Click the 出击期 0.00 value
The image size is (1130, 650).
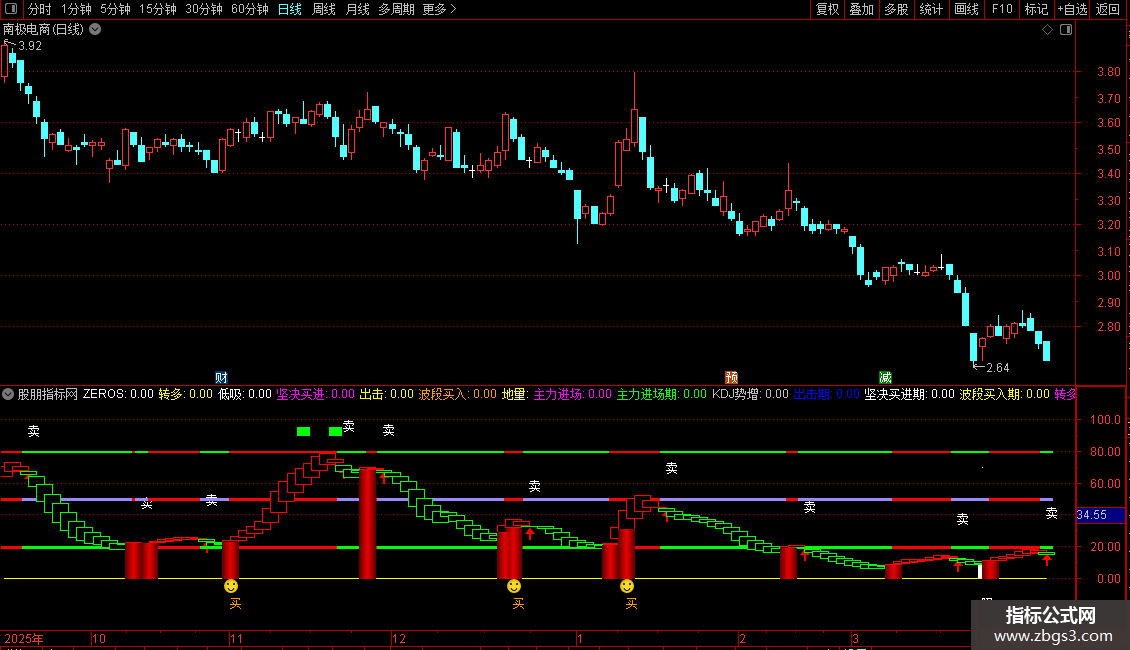coord(827,394)
